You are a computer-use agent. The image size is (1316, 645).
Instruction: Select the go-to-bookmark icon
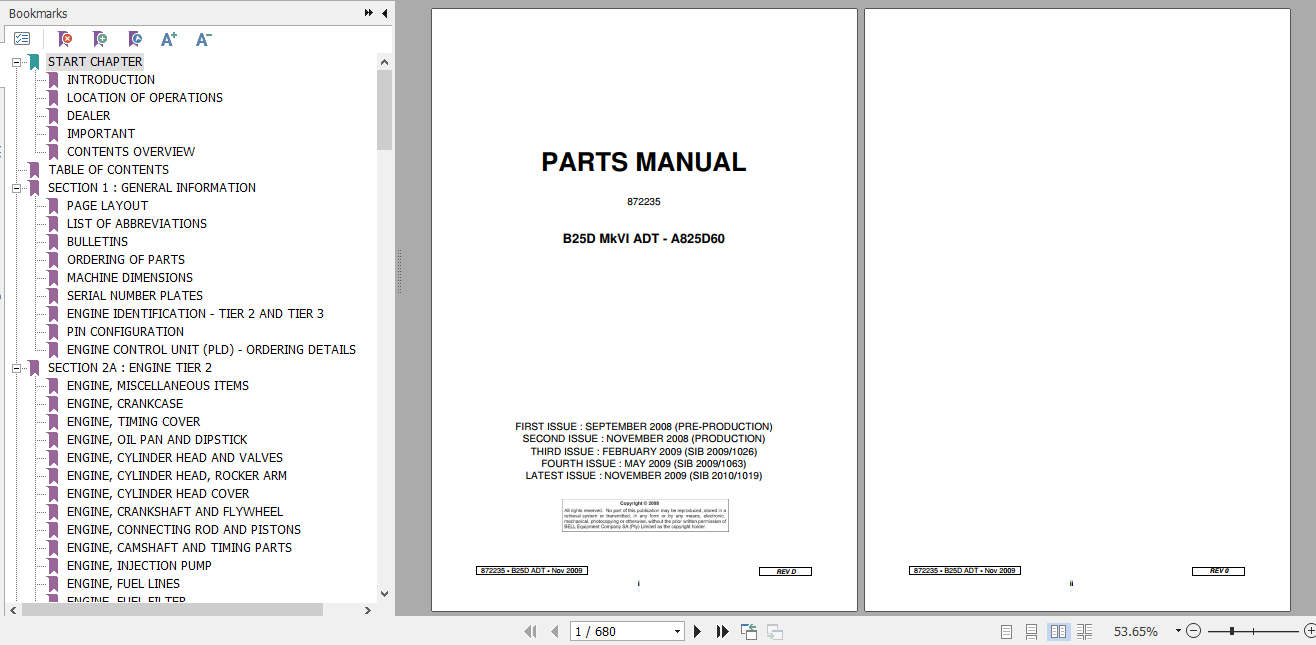point(135,38)
